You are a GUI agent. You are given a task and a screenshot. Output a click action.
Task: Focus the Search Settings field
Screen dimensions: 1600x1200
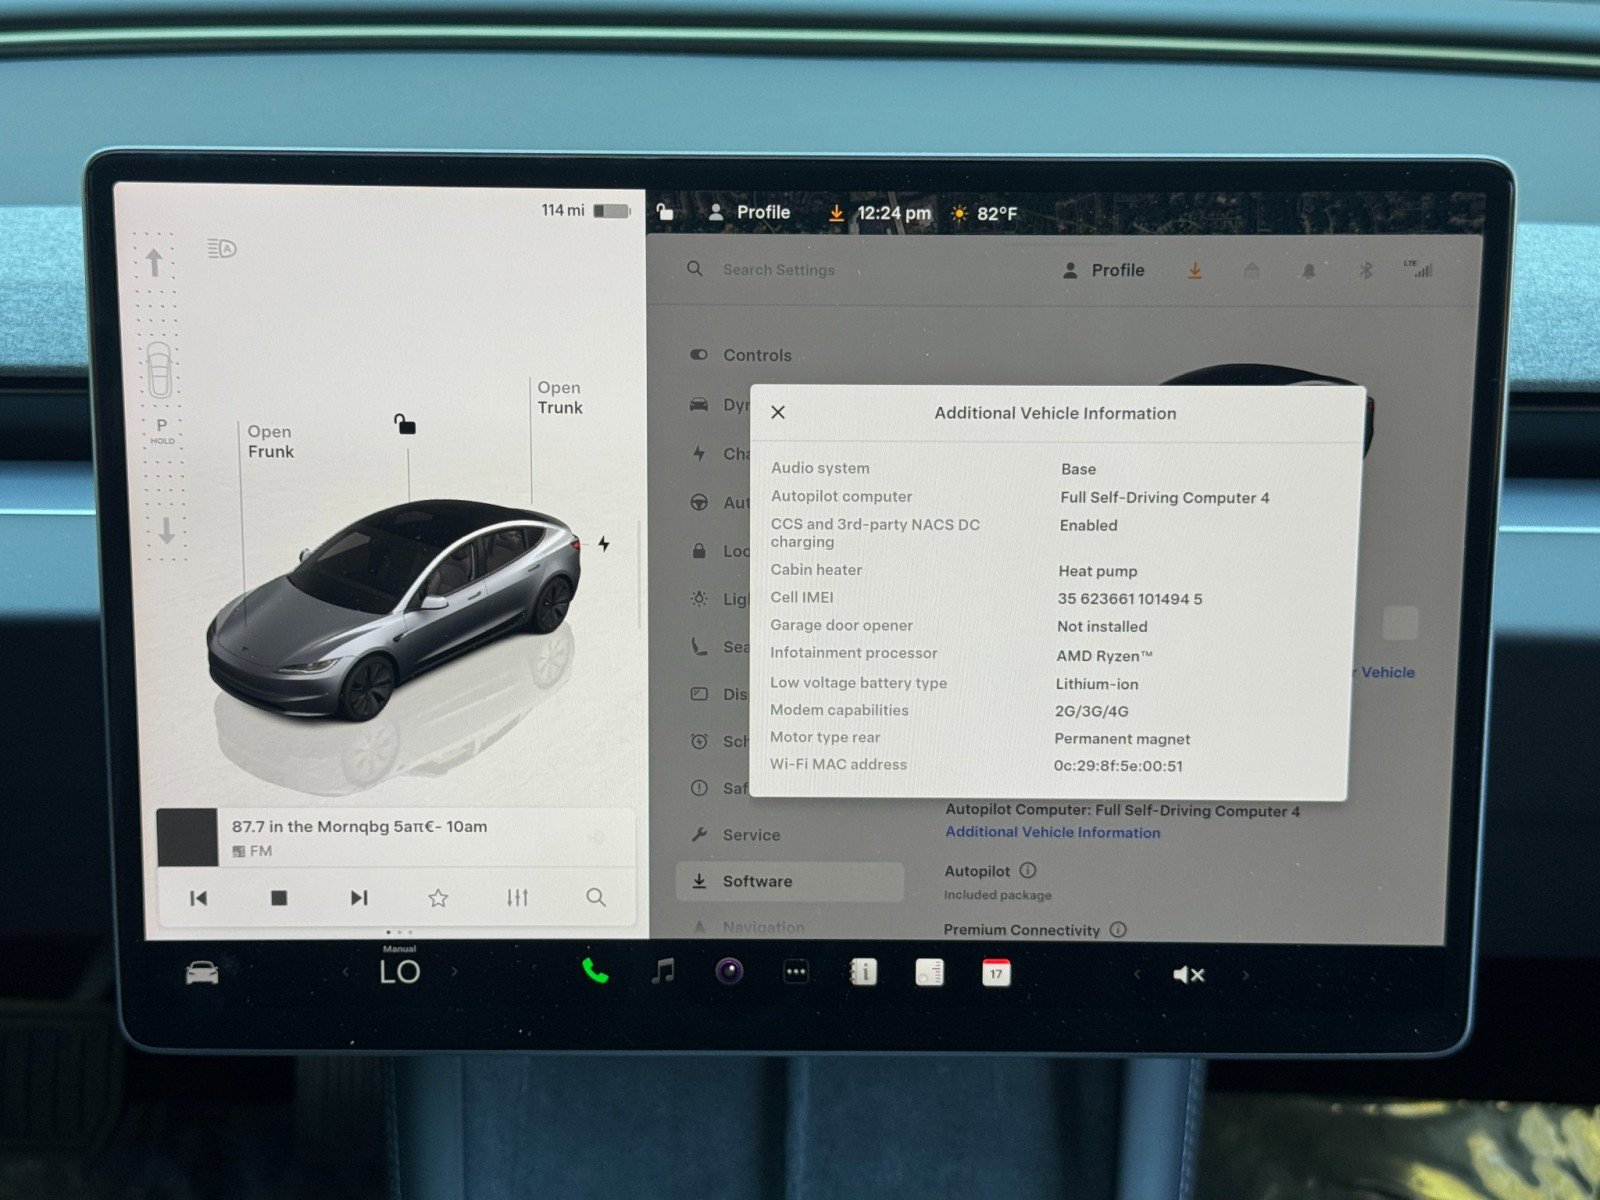click(x=779, y=269)
